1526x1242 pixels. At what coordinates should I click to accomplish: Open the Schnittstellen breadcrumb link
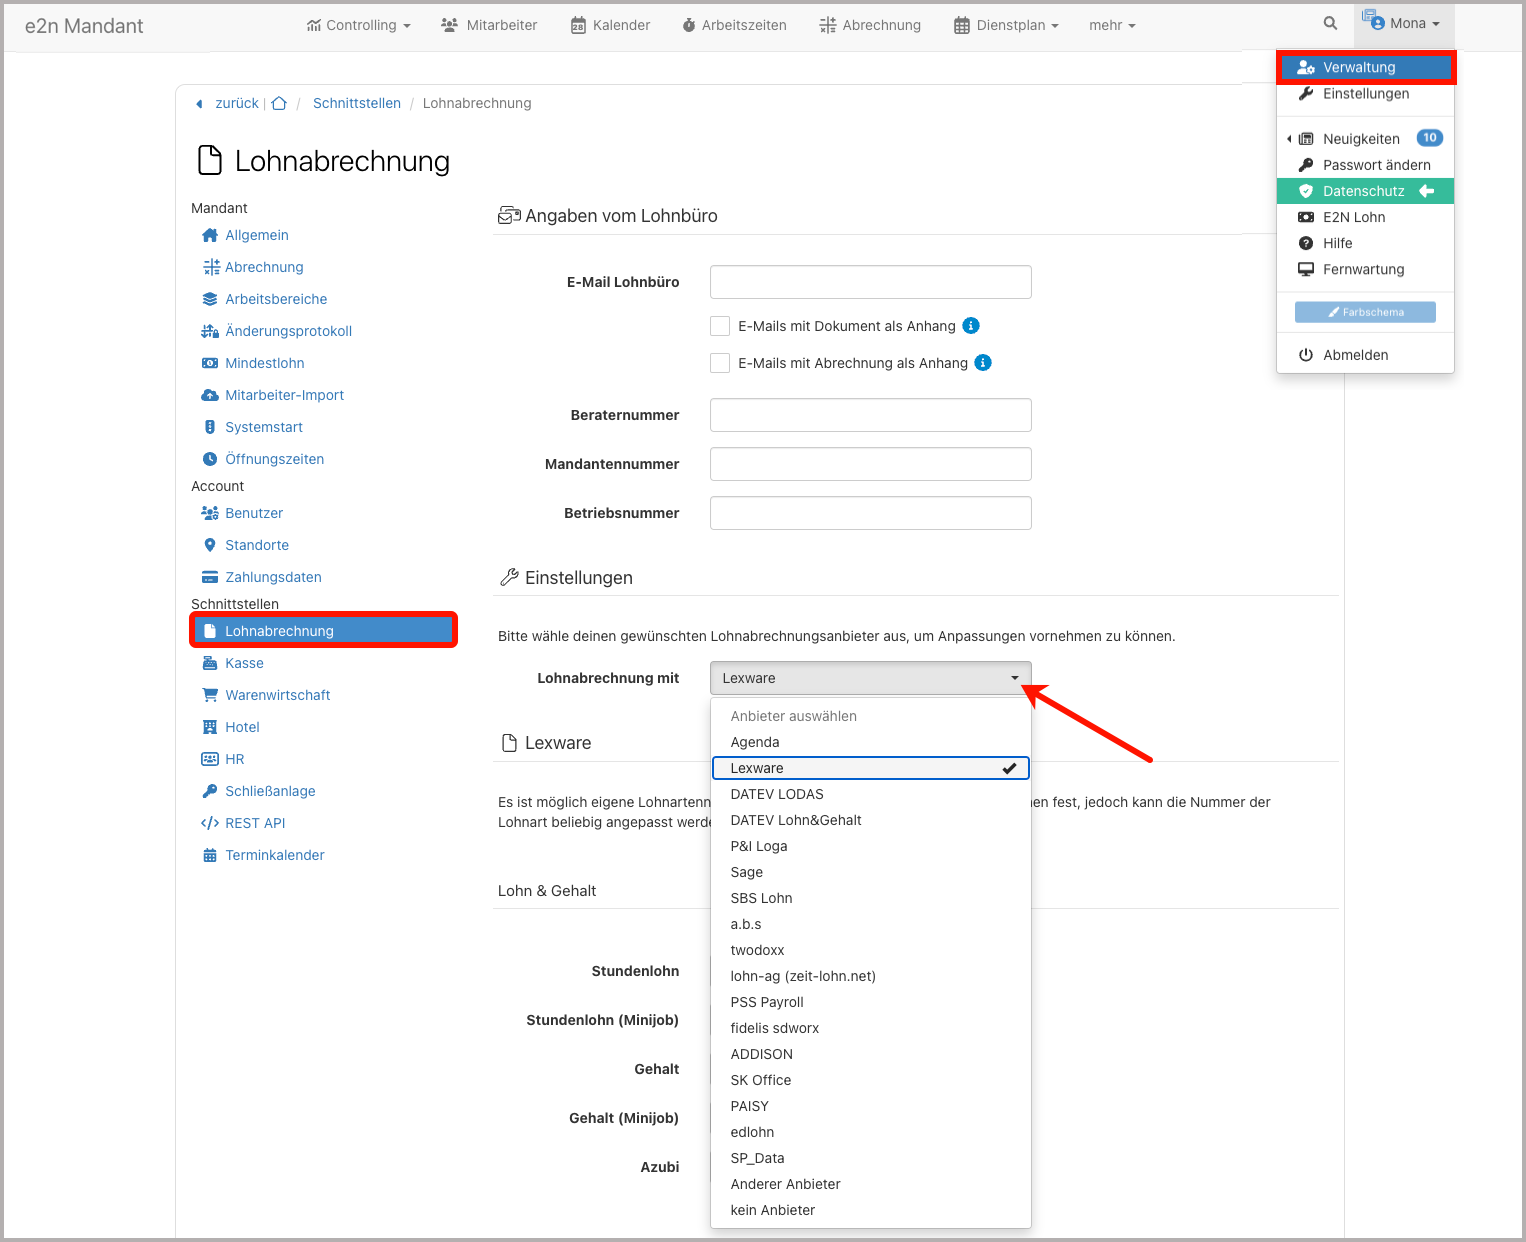coord(356,103)
